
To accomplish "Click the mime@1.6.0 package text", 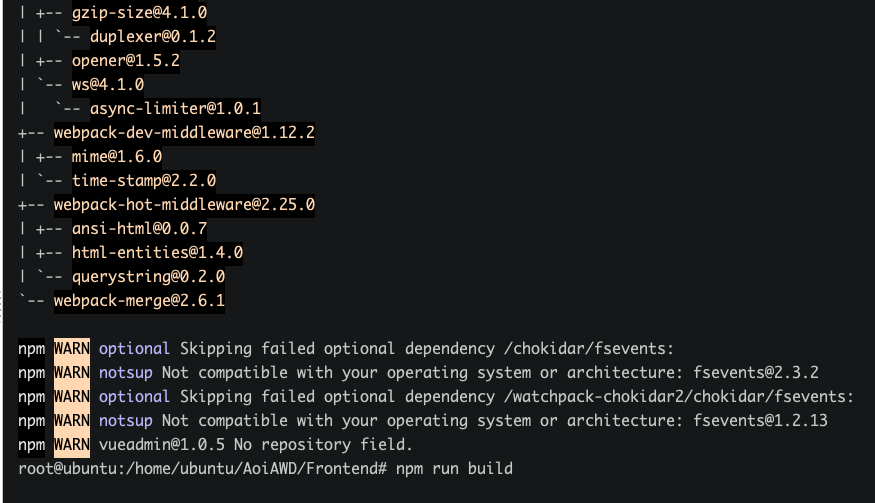I will pyautogui.click(x=116, y=157).
